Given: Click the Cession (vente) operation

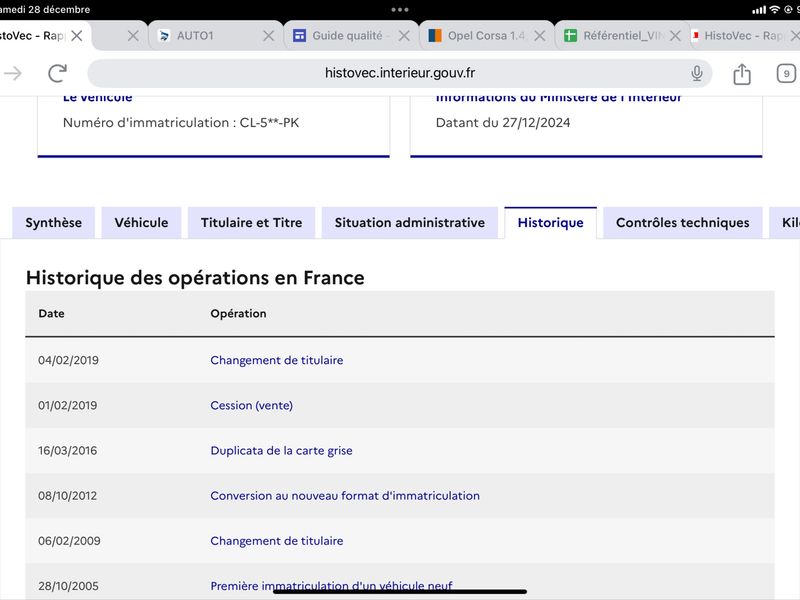Looking at the screenshot, I should [252, 406].
